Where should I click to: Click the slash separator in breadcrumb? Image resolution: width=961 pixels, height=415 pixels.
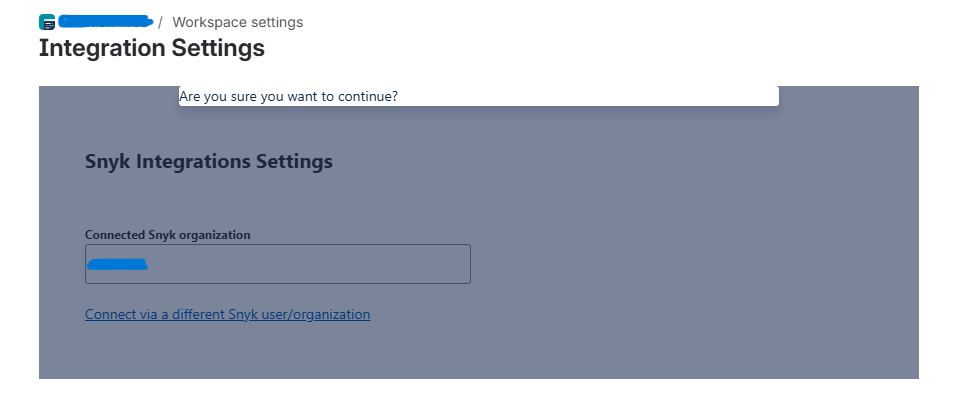click(x=160, y=22)
